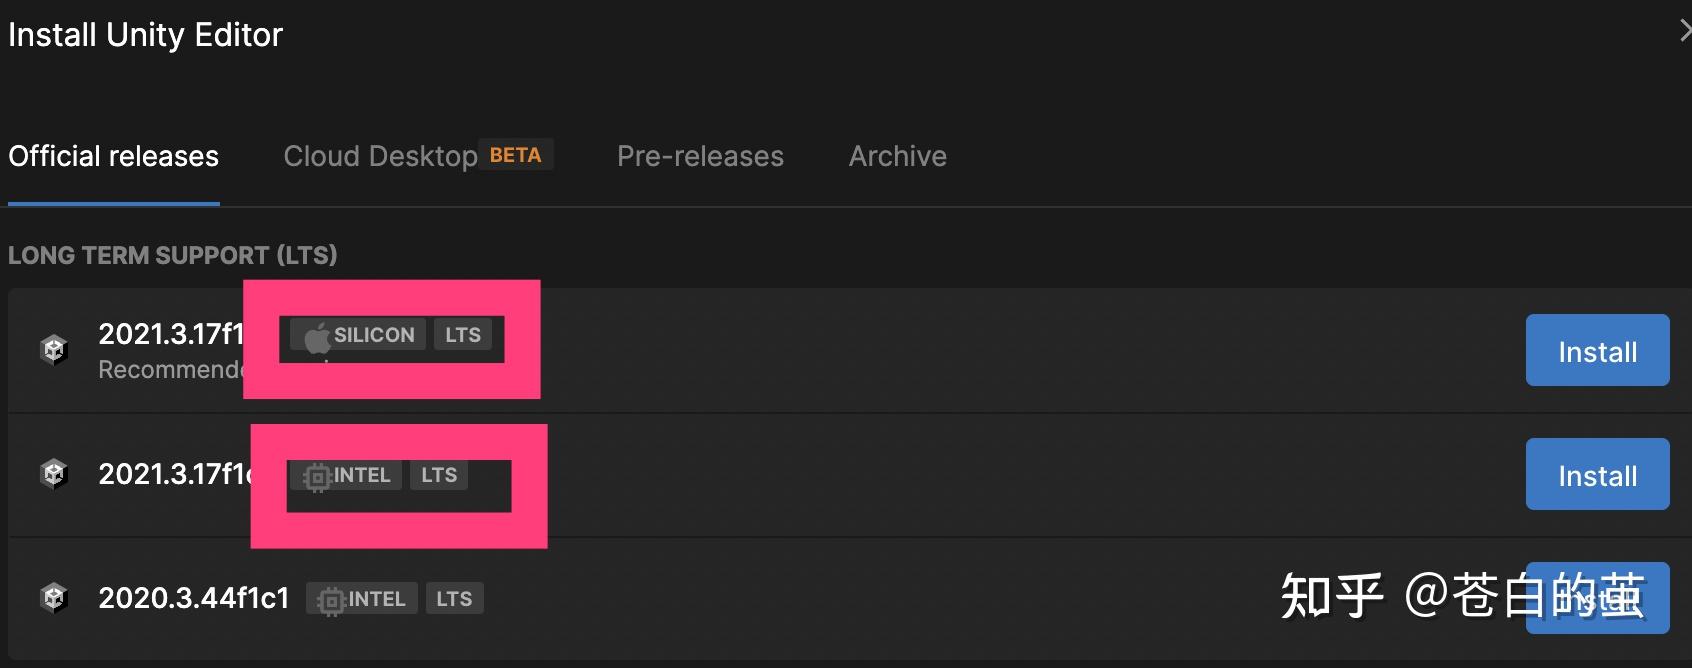Click the LTS badge next to SILICON
Viewport: 1692px width, 668px height.
463,335
